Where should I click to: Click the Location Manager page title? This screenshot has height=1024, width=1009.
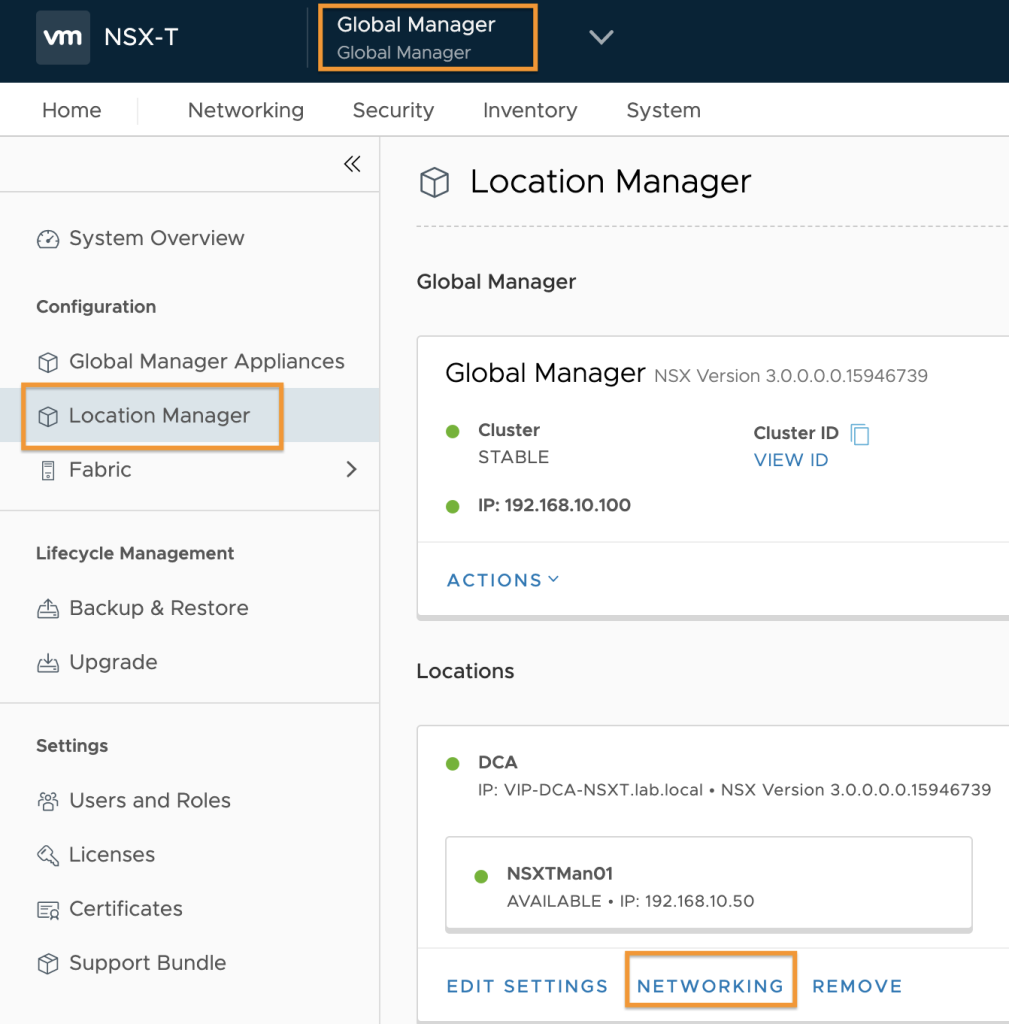[611, 182]
